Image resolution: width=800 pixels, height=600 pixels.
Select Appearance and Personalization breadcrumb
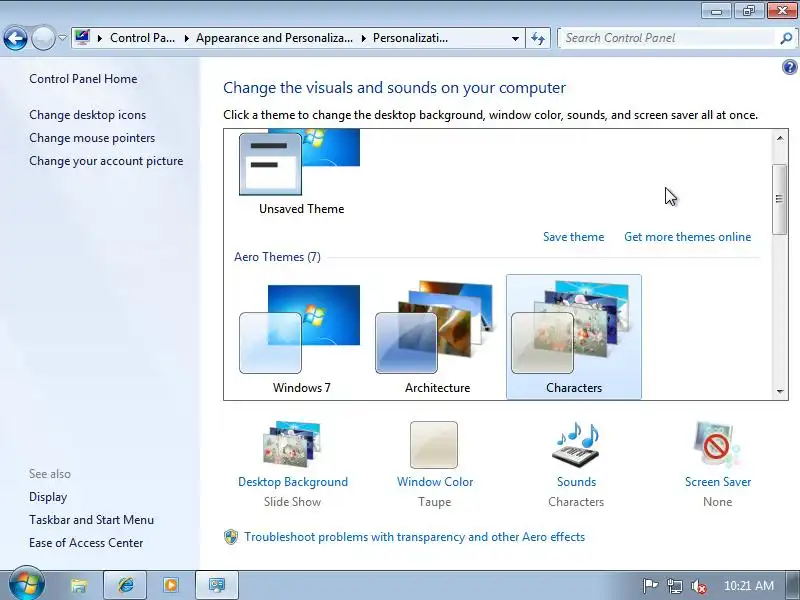click(274, 38)
